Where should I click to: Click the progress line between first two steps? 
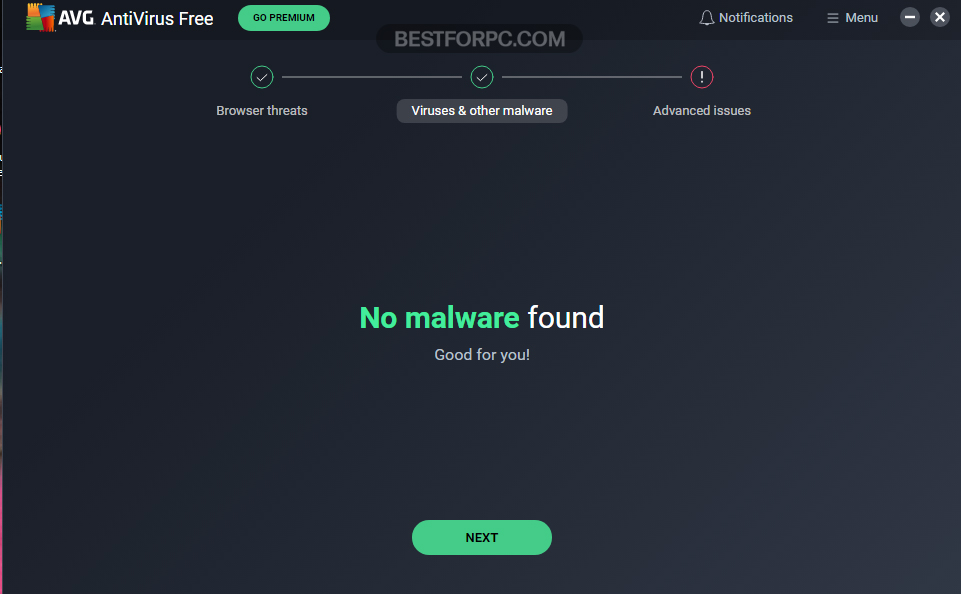(371, 77)
